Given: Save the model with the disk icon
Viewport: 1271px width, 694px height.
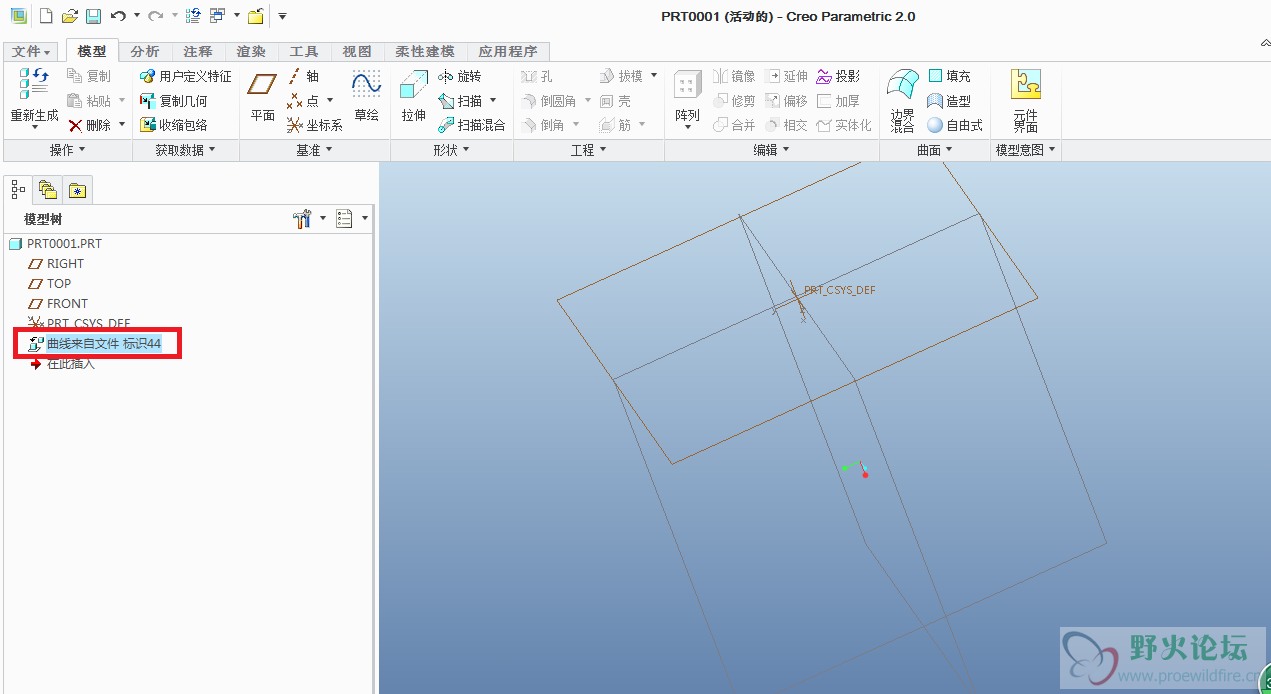Looking at the screenshot, I should pyautogui.click(x=93, y=16).
